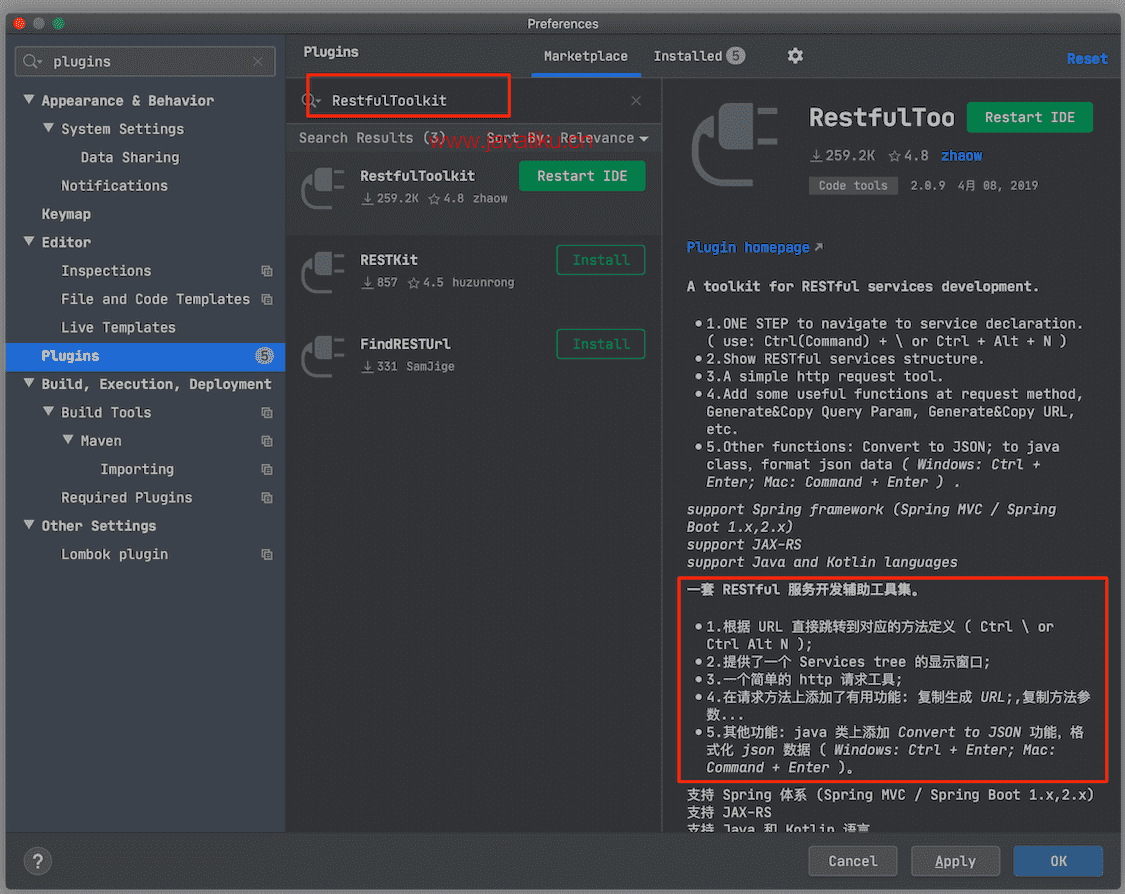
Task: Click project-level icon next to Maven
Action: tap(267, 441)
